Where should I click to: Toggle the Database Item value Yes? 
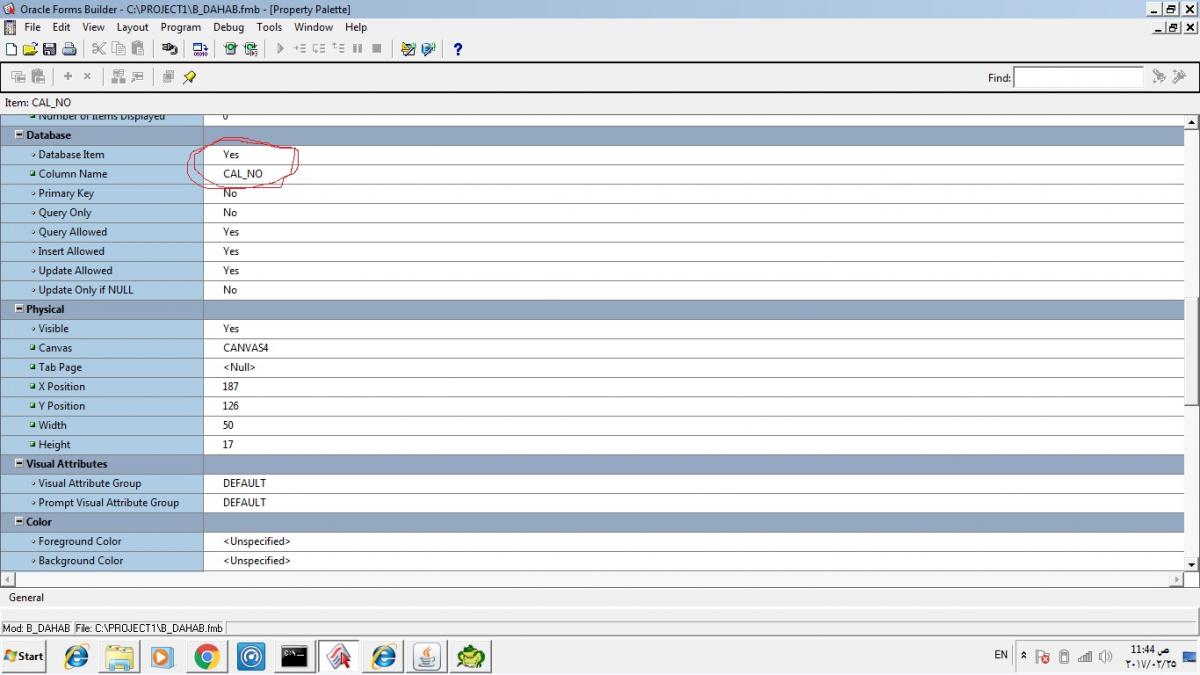(231, 155)
